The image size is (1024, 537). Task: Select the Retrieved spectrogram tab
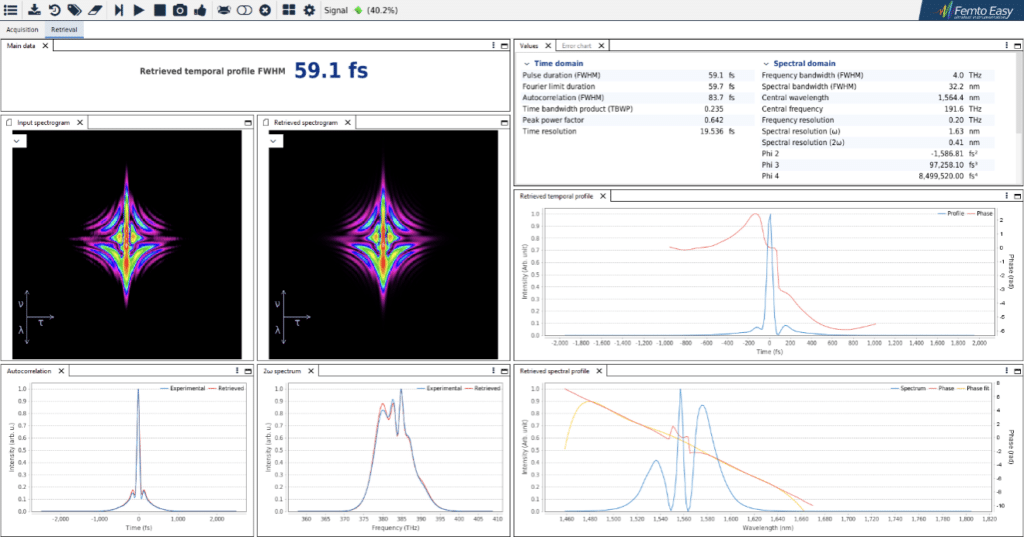[x=306, y=122]
